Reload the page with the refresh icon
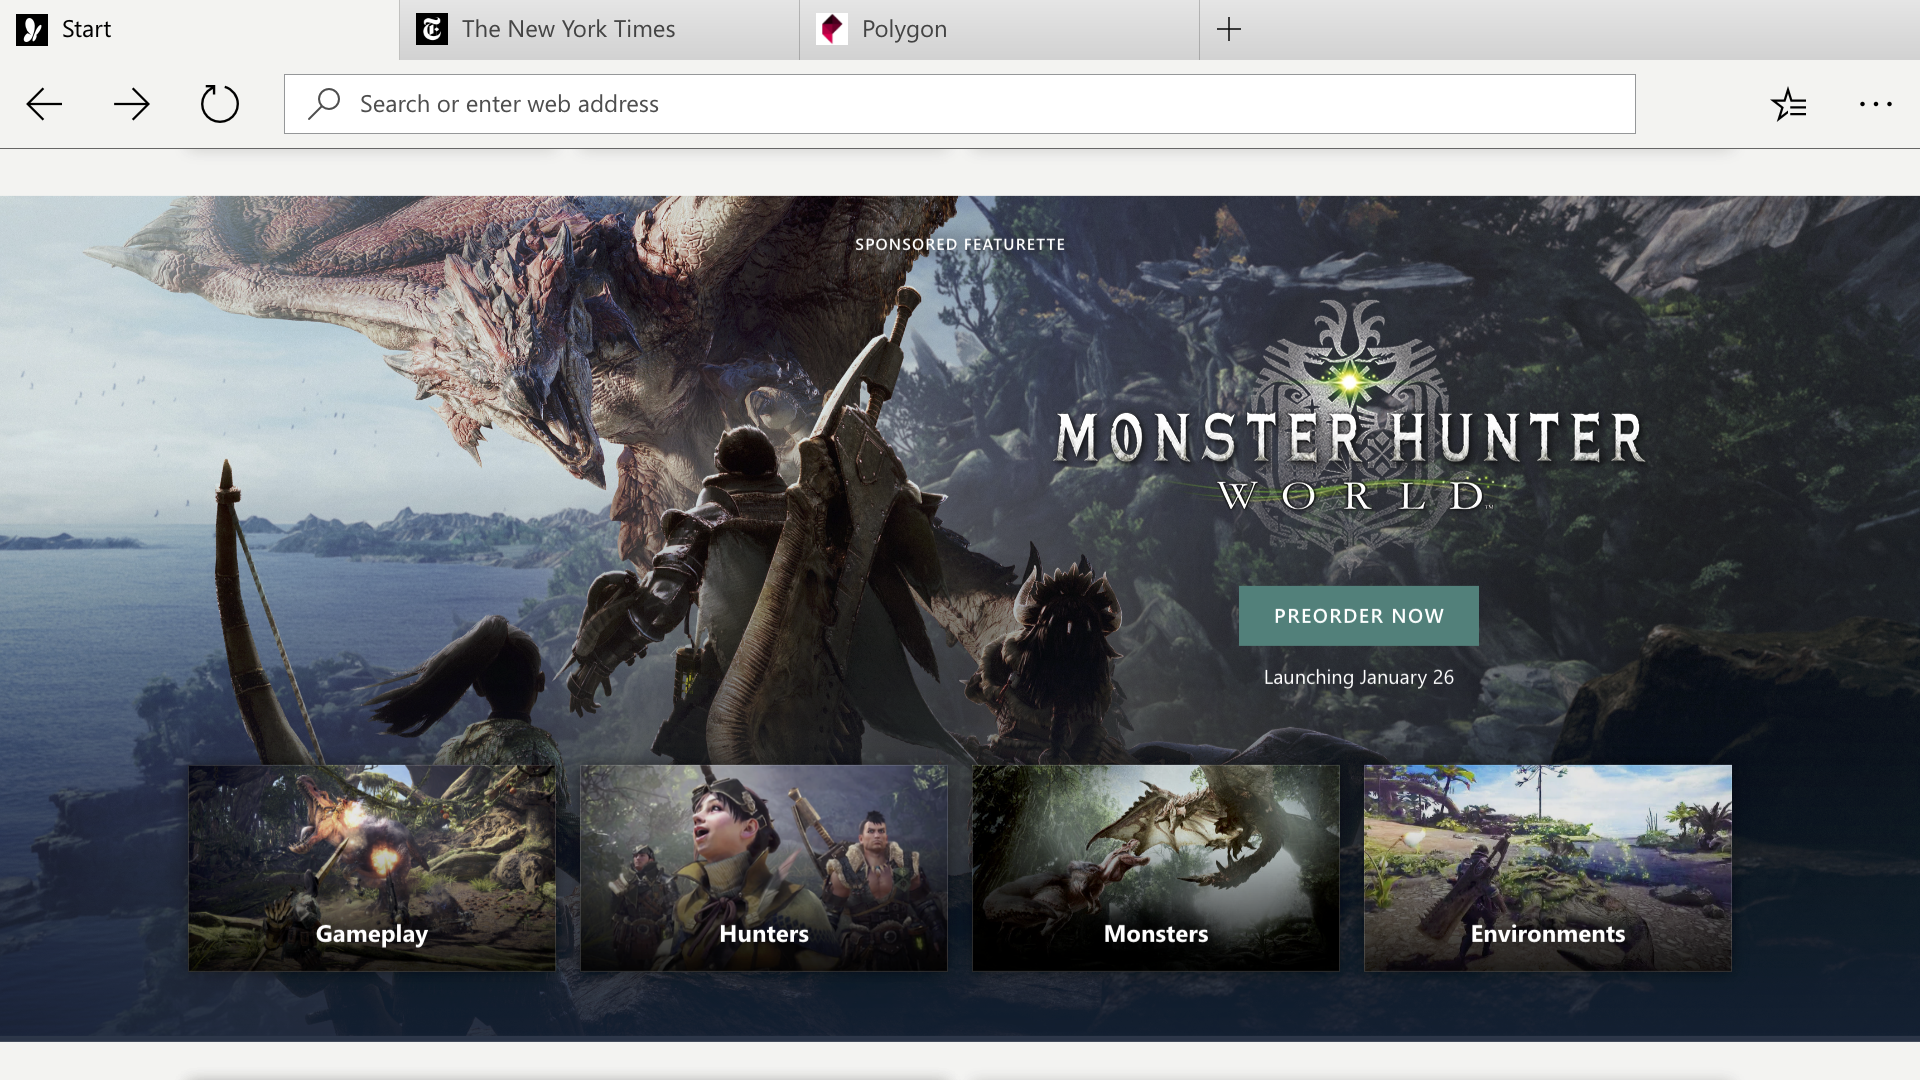Screen dimensions: 1920x1080 [x=219, y=104]
